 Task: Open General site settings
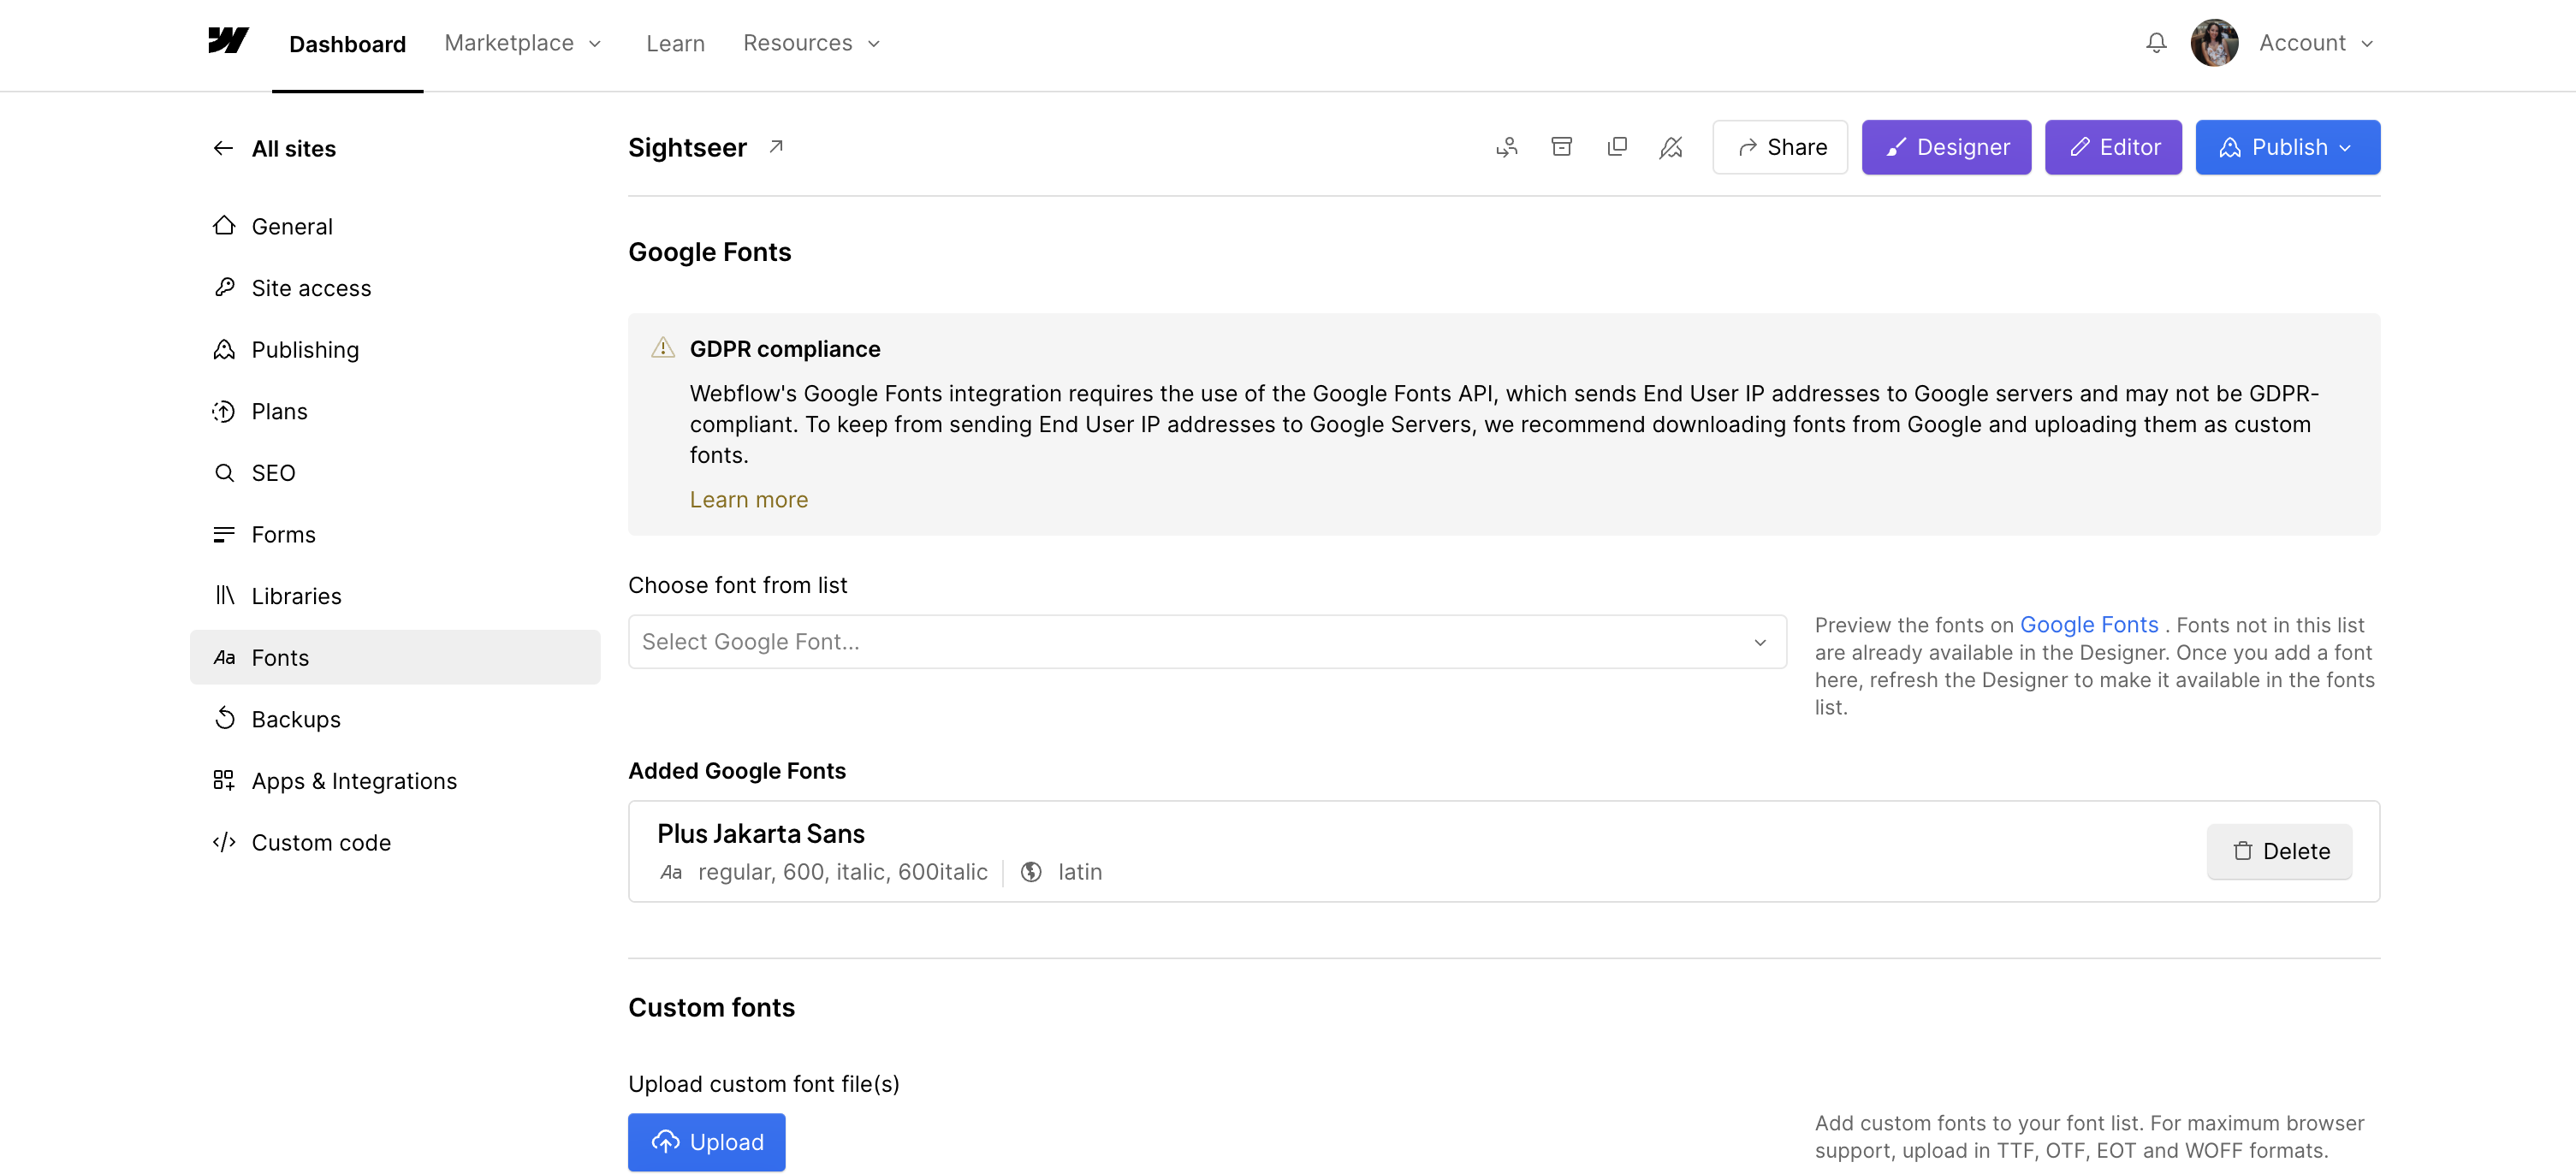pos(395,226)
